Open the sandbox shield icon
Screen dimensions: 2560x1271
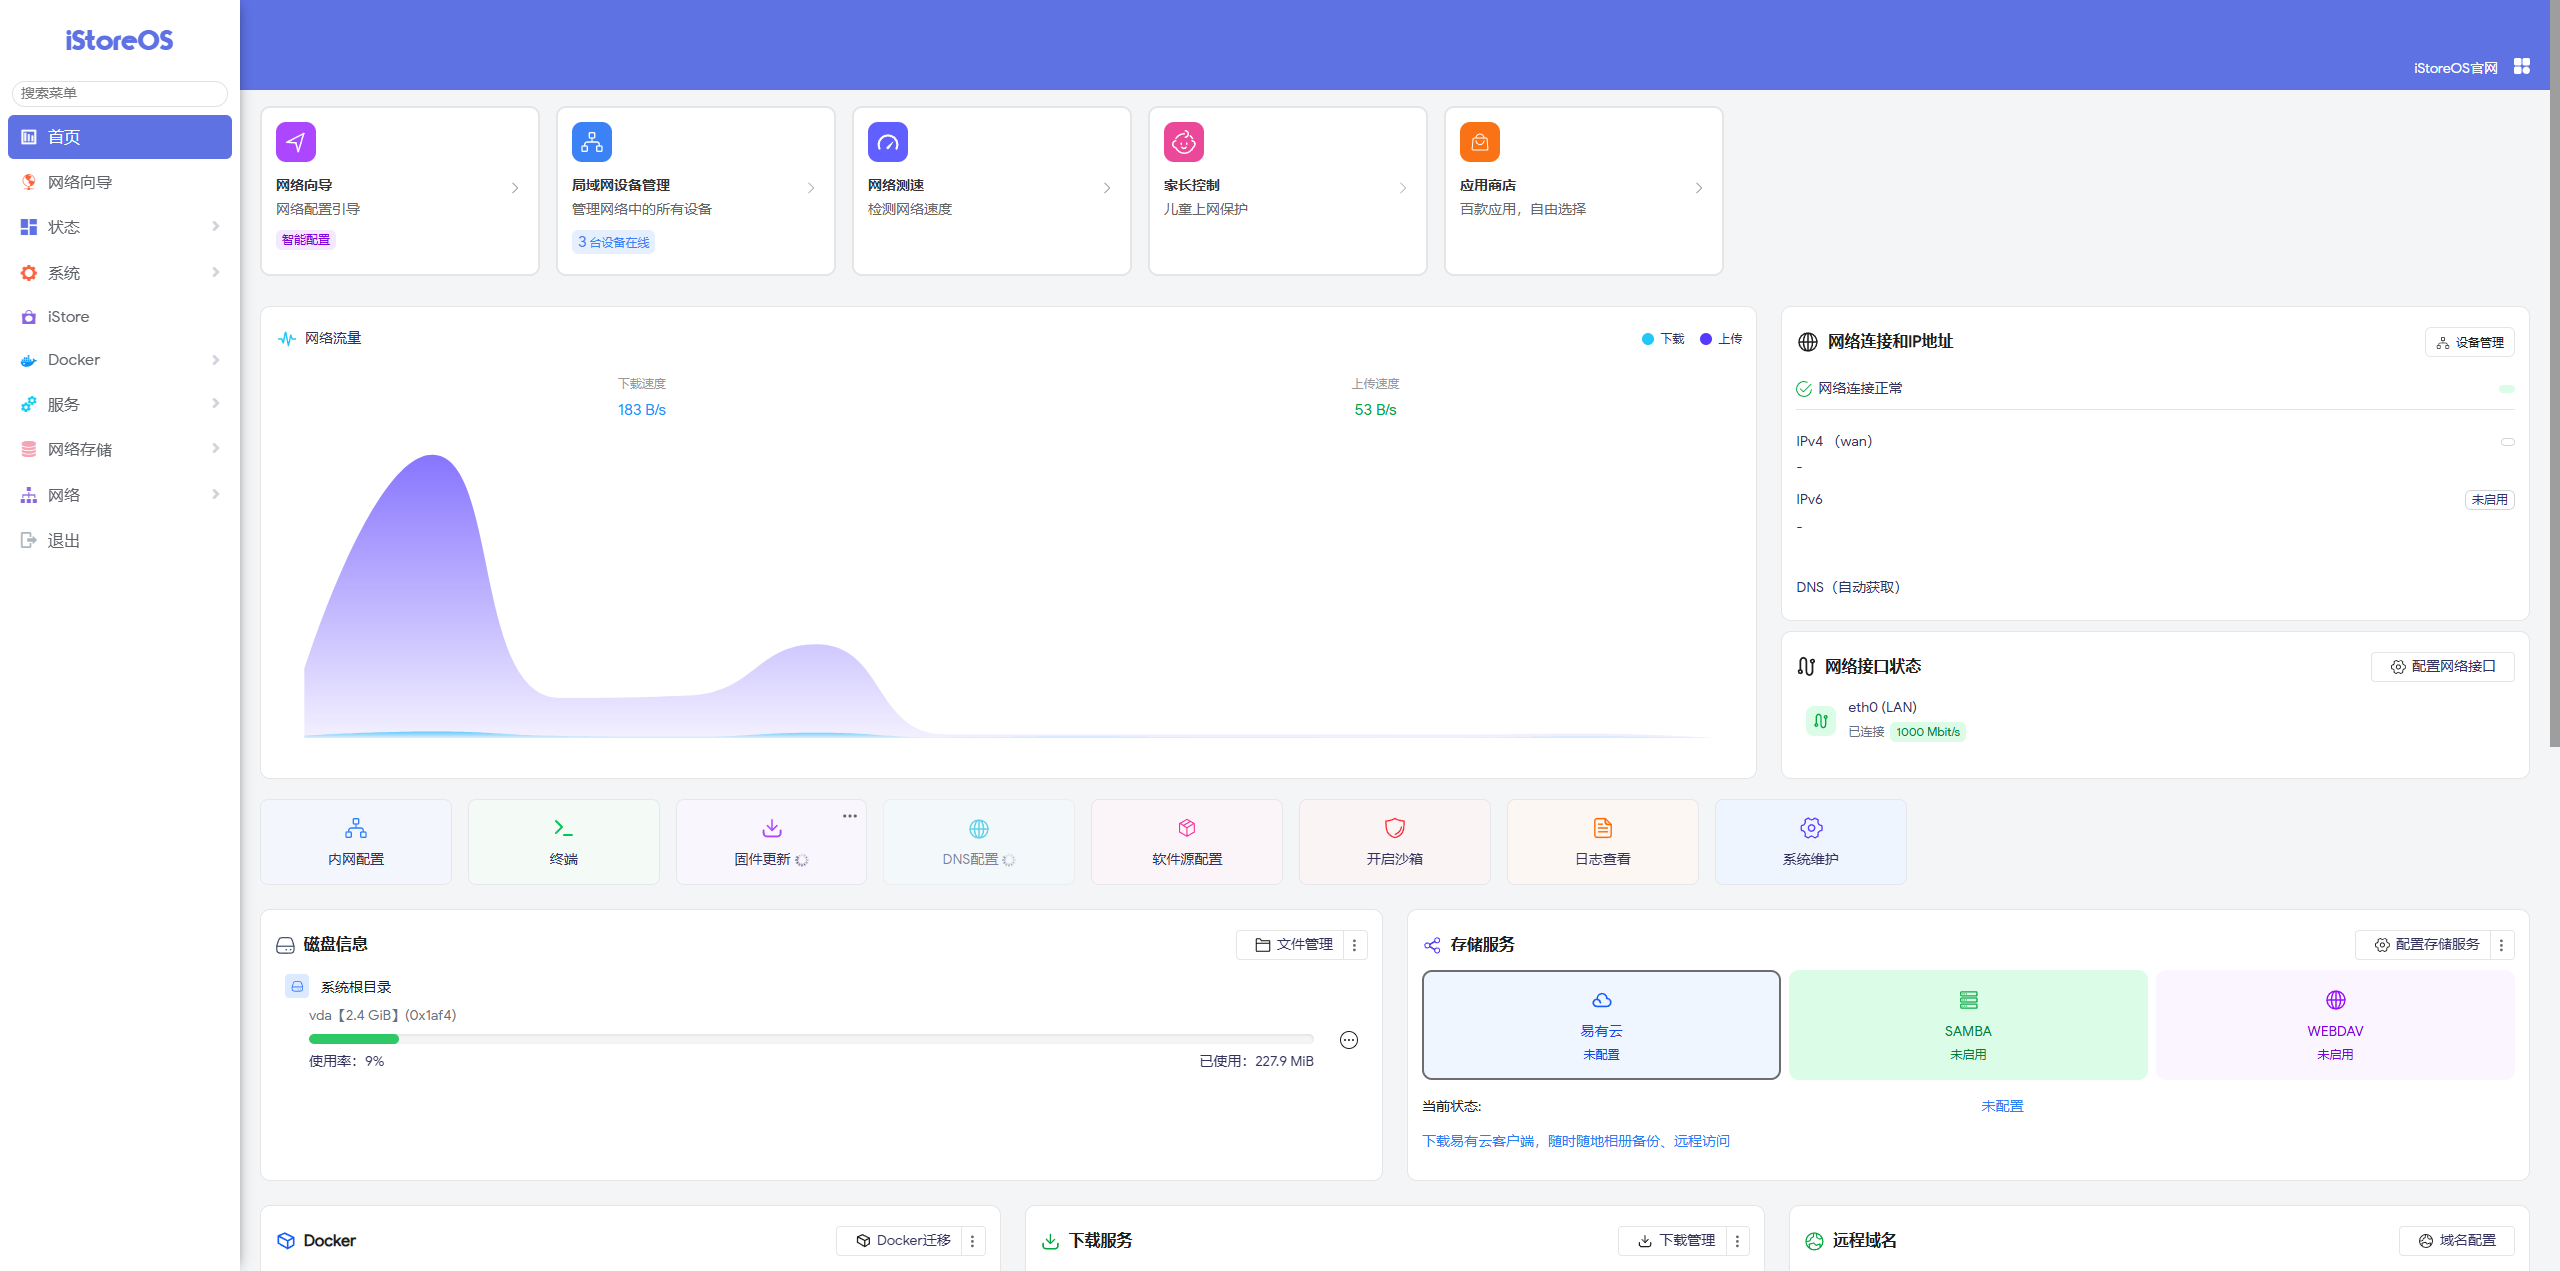tap(1394, 828)
